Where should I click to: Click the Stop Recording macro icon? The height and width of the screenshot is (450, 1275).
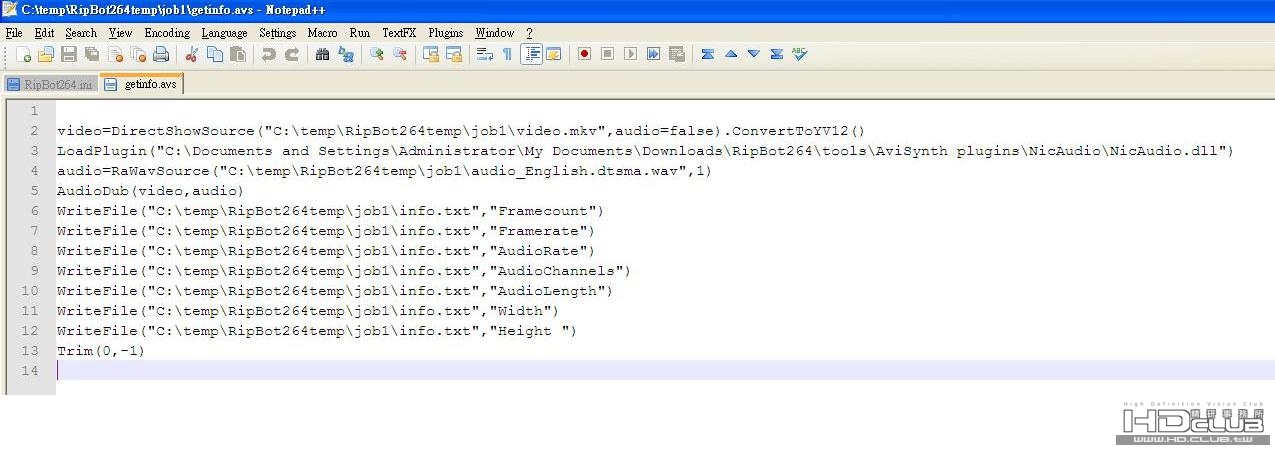coord(607,54)
